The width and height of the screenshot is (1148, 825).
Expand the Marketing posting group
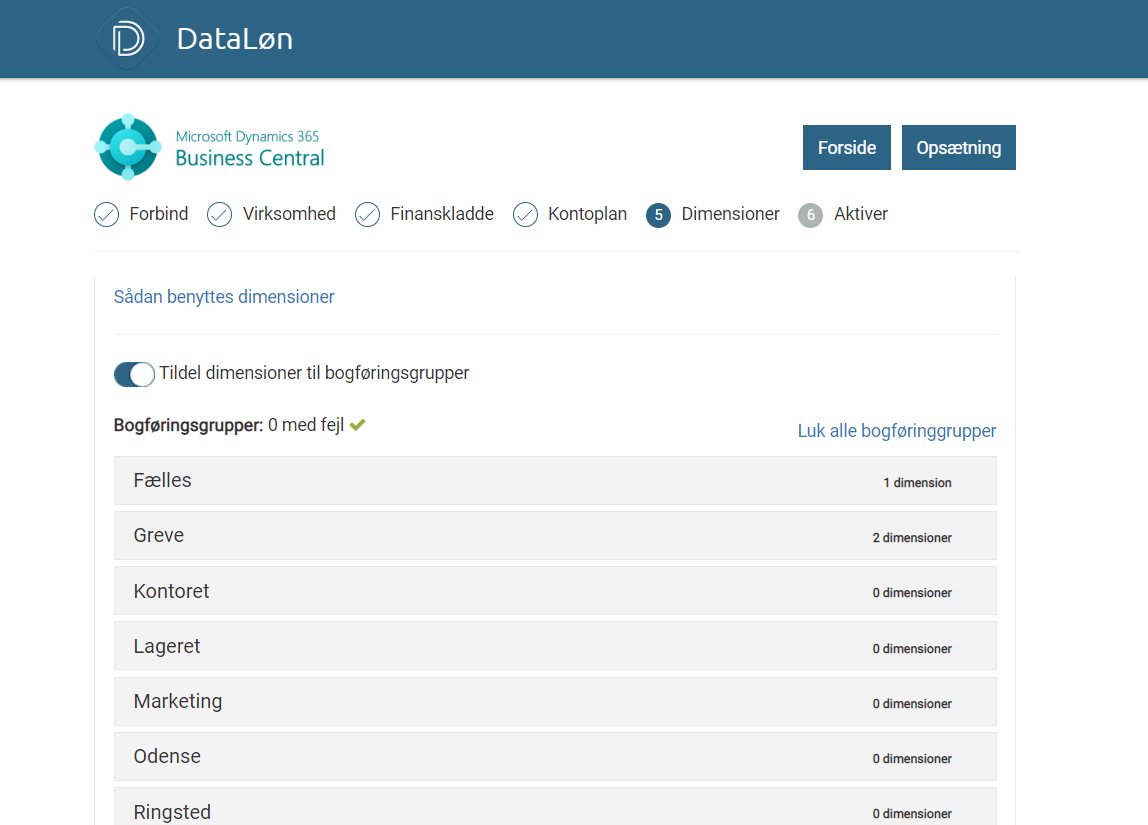click(x=555, y=701)
